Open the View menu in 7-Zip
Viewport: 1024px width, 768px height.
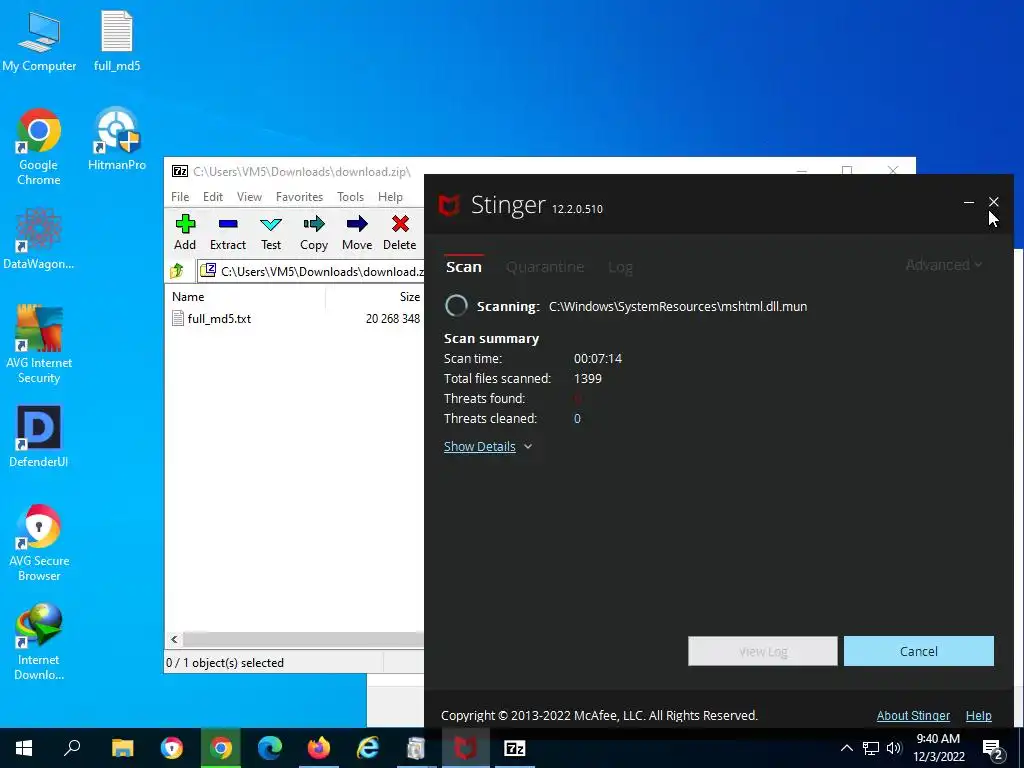tap(249, 197)
